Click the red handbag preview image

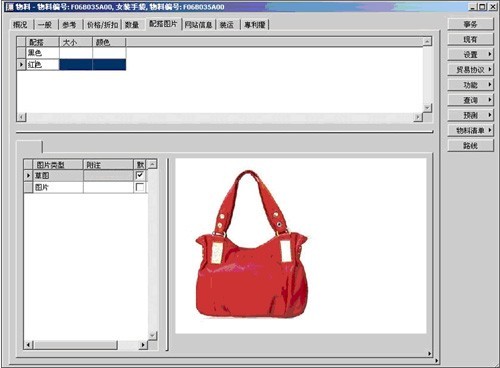coord(252,244)
